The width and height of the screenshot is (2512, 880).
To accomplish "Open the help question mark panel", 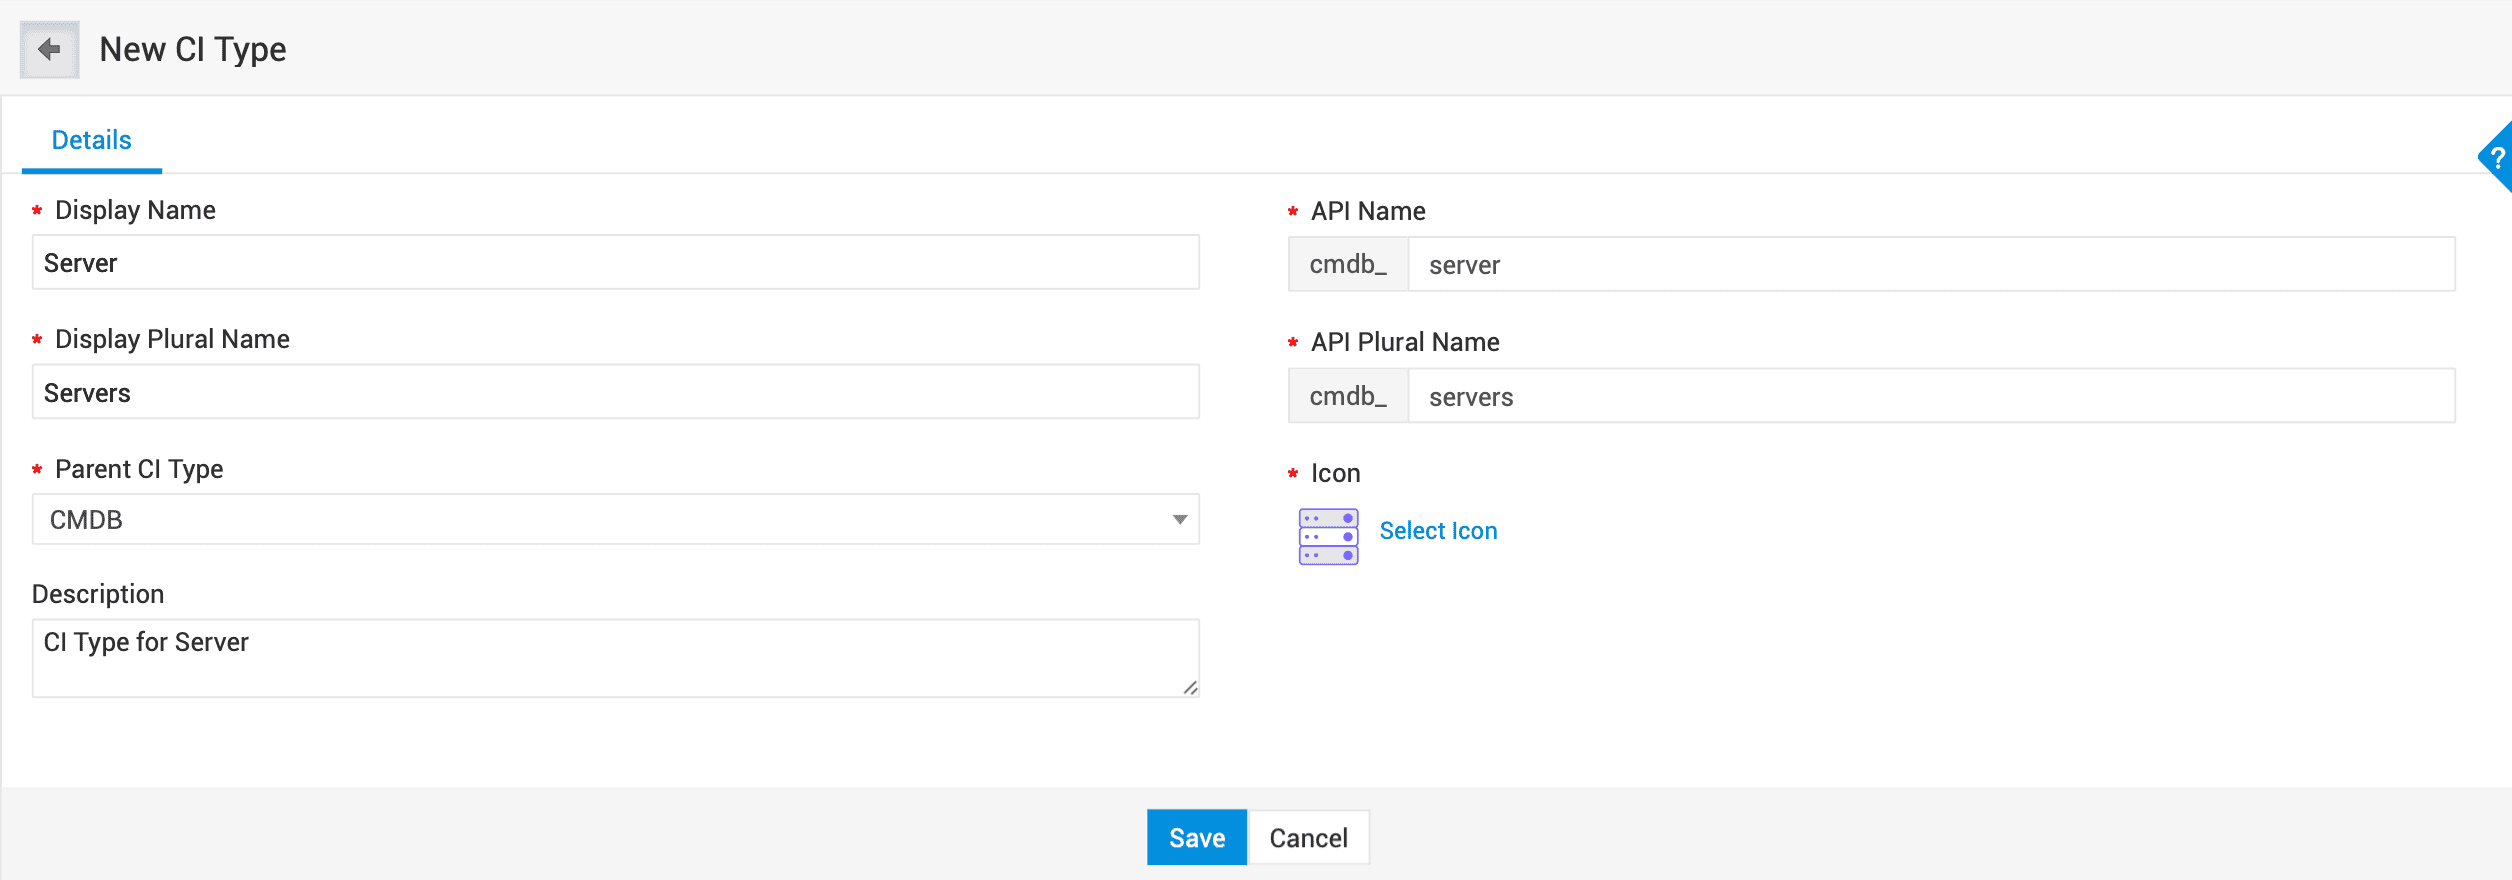I will click(2497, 158).
